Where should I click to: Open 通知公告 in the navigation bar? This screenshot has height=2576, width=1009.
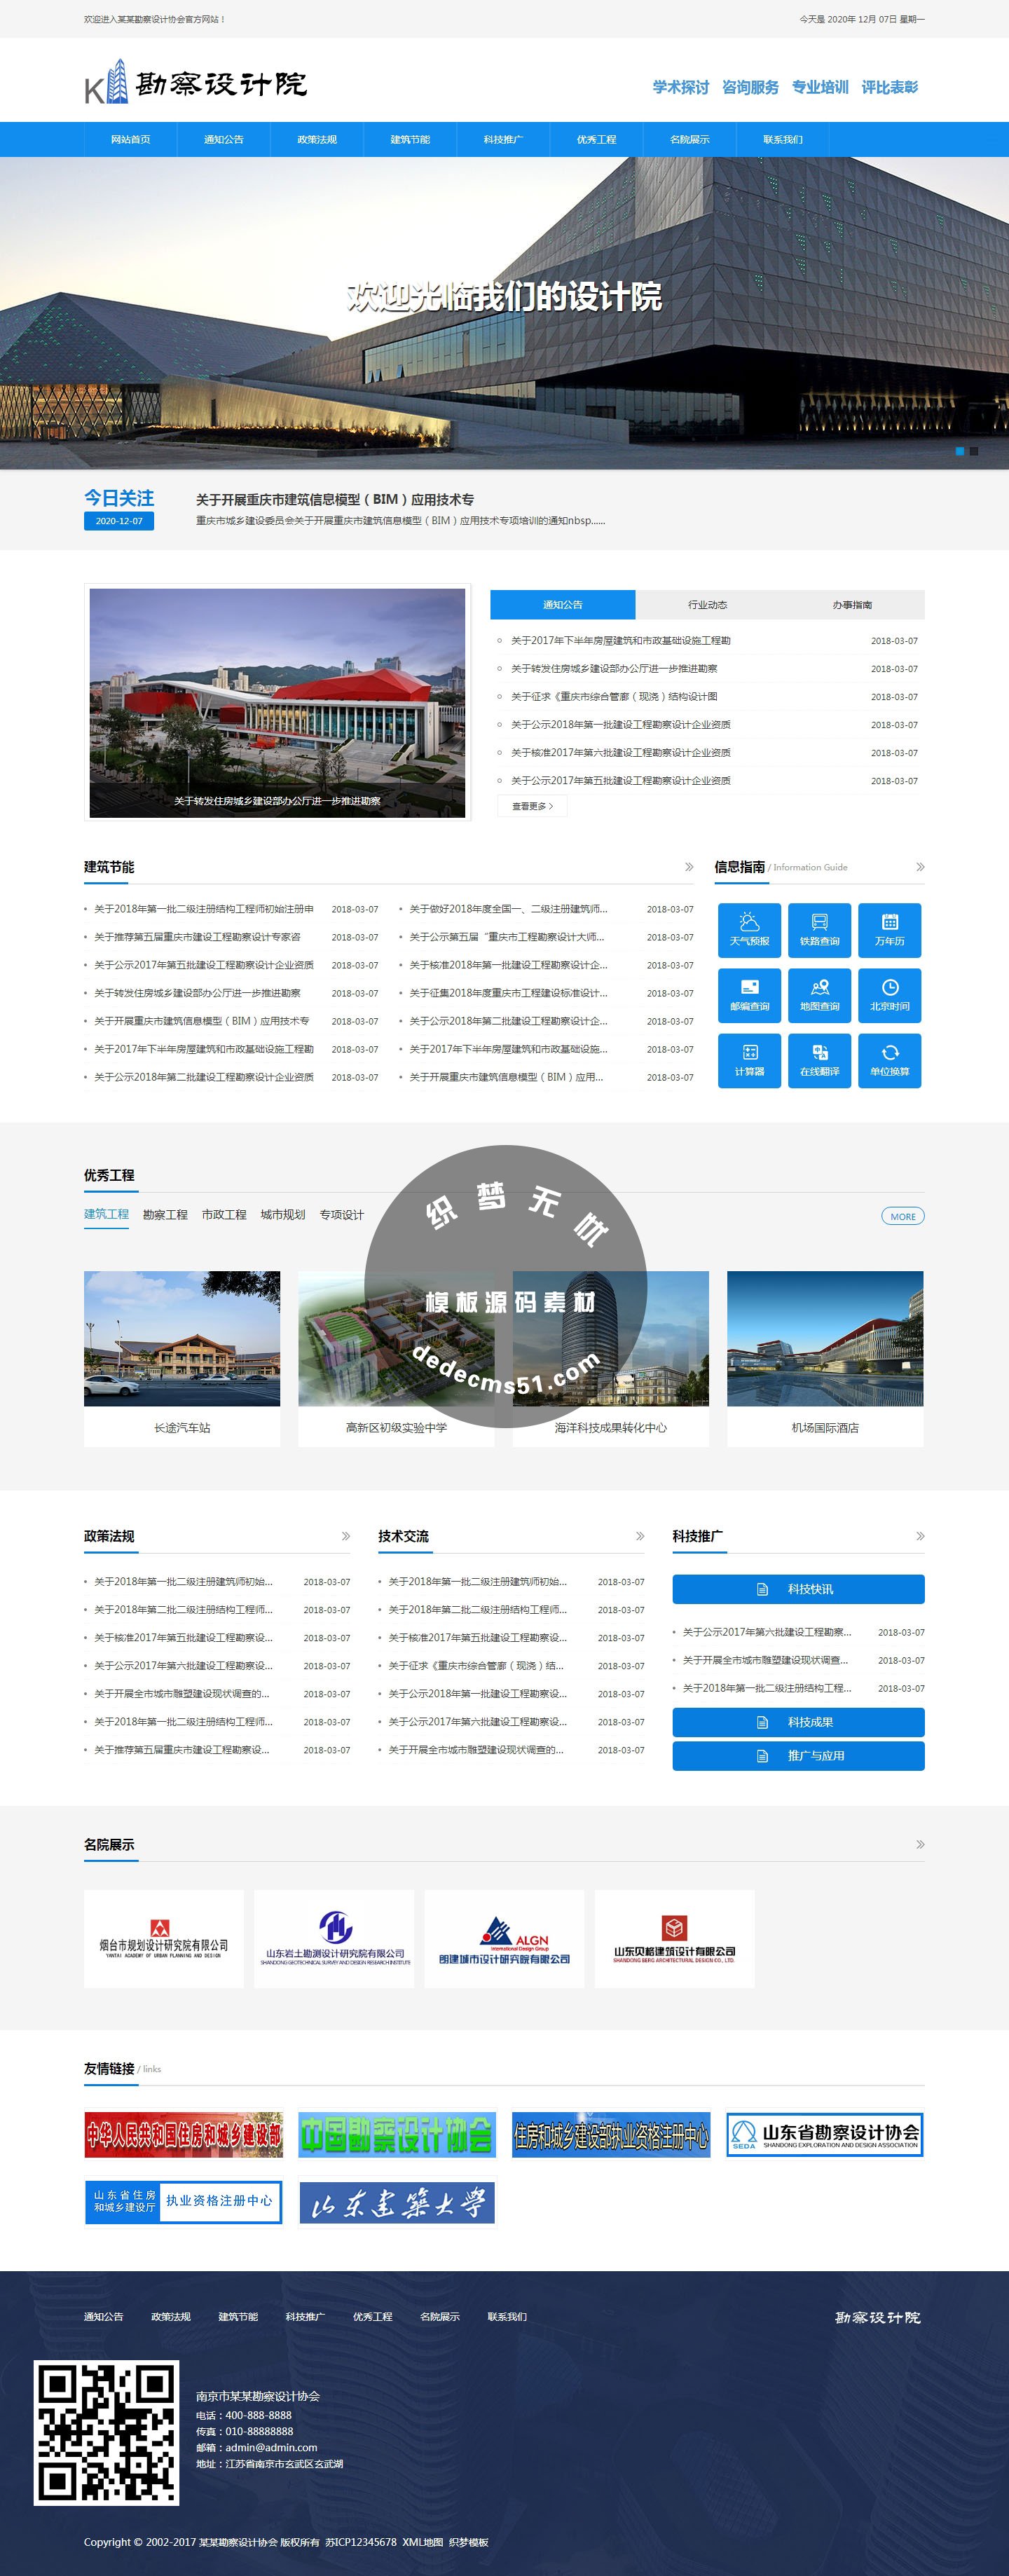click(223, 139)
